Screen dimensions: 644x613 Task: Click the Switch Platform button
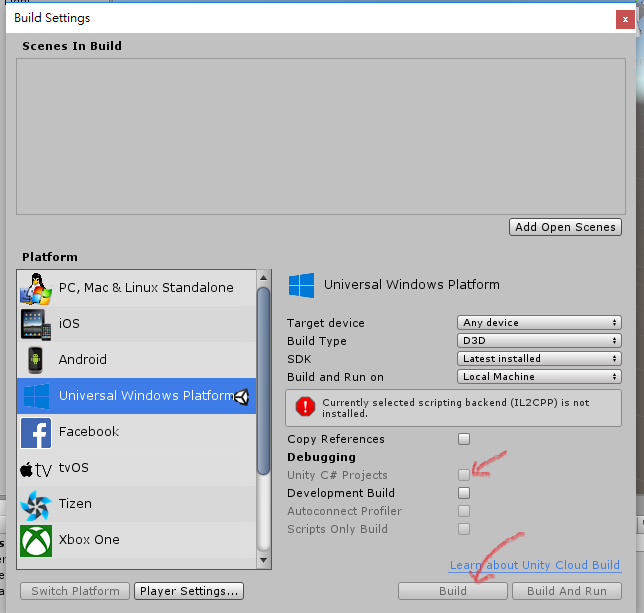[x=75, y=591]
